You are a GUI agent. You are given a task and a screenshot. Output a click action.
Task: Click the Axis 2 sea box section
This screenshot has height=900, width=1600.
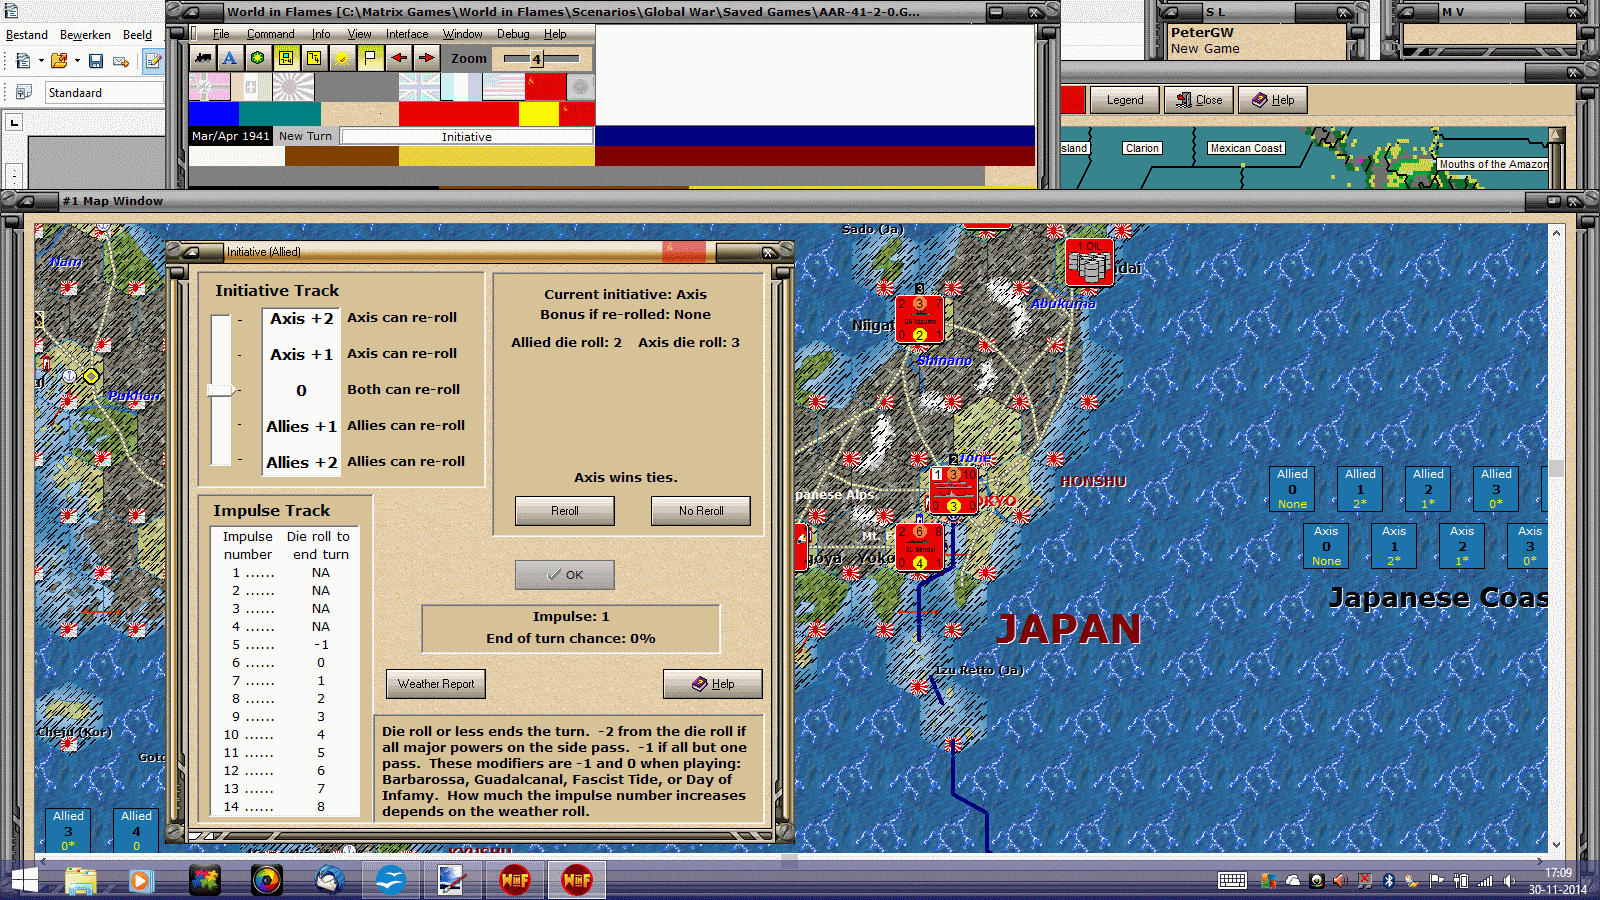coord(1462,546)
